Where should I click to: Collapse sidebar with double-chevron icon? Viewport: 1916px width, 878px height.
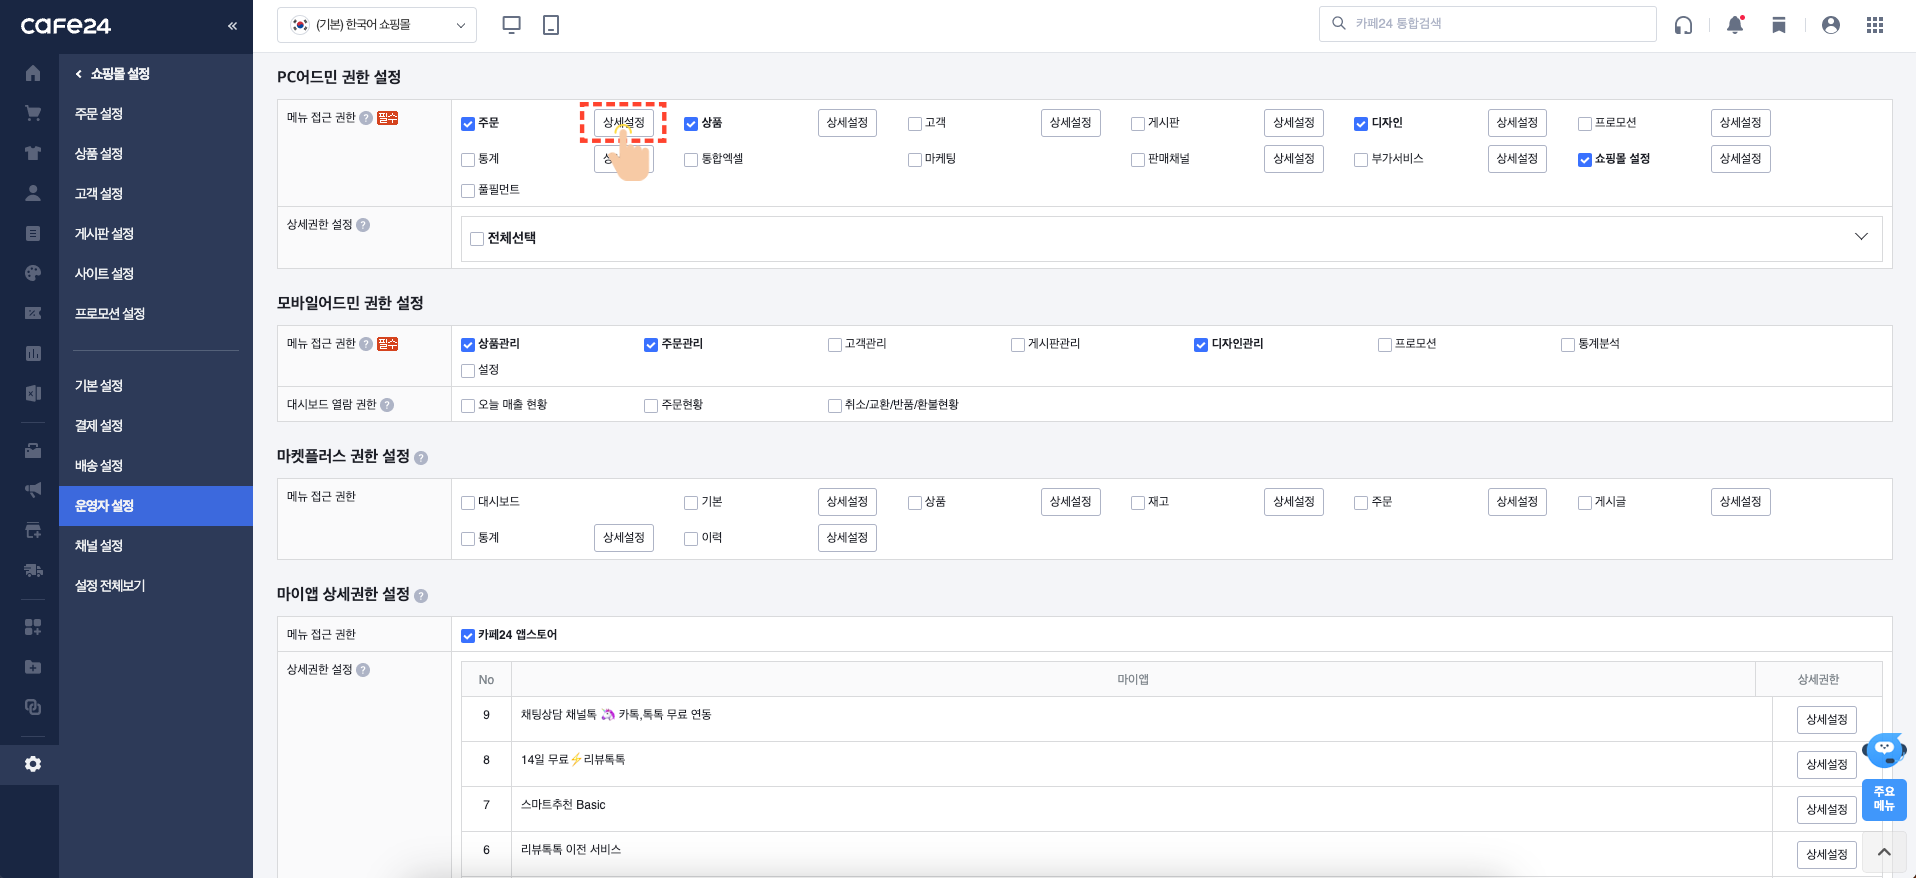click(232, 26)
